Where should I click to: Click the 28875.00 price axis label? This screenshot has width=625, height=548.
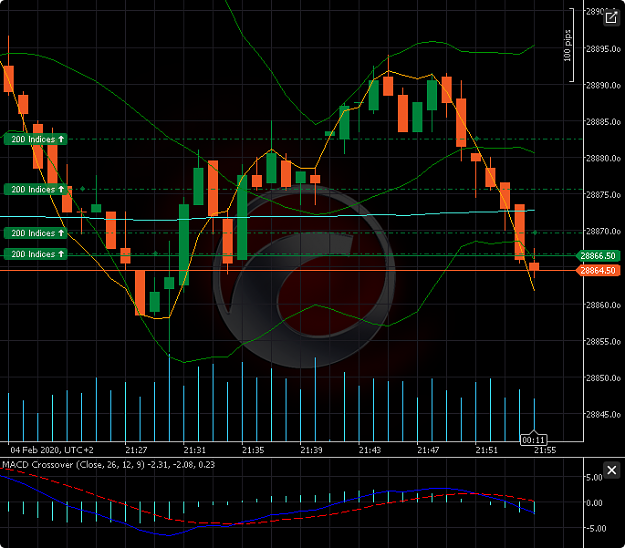click(x=603, y=195)
